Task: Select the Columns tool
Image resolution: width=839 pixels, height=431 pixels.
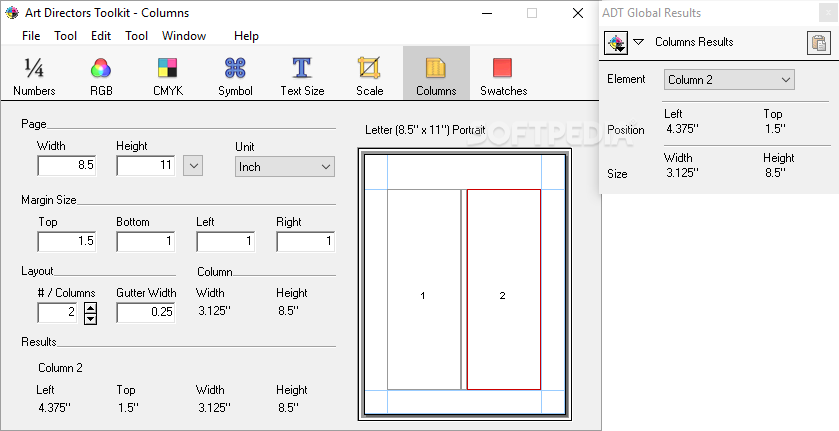Action: (436, 73)
